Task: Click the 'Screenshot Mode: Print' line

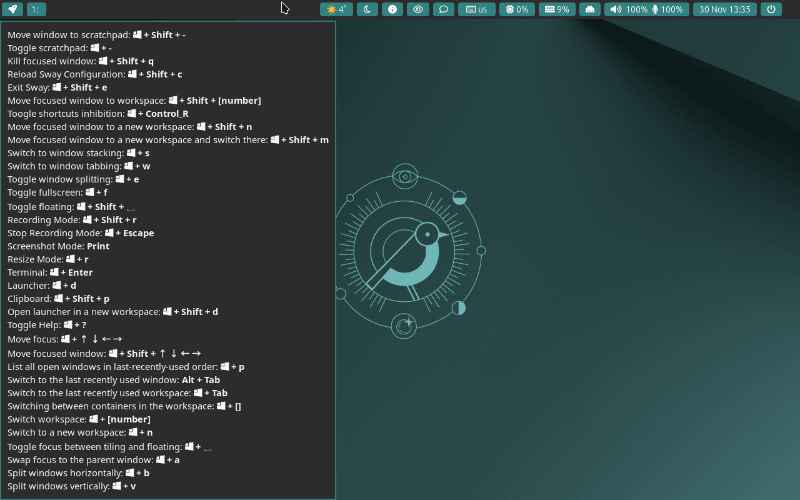Action: click(58, 246)
